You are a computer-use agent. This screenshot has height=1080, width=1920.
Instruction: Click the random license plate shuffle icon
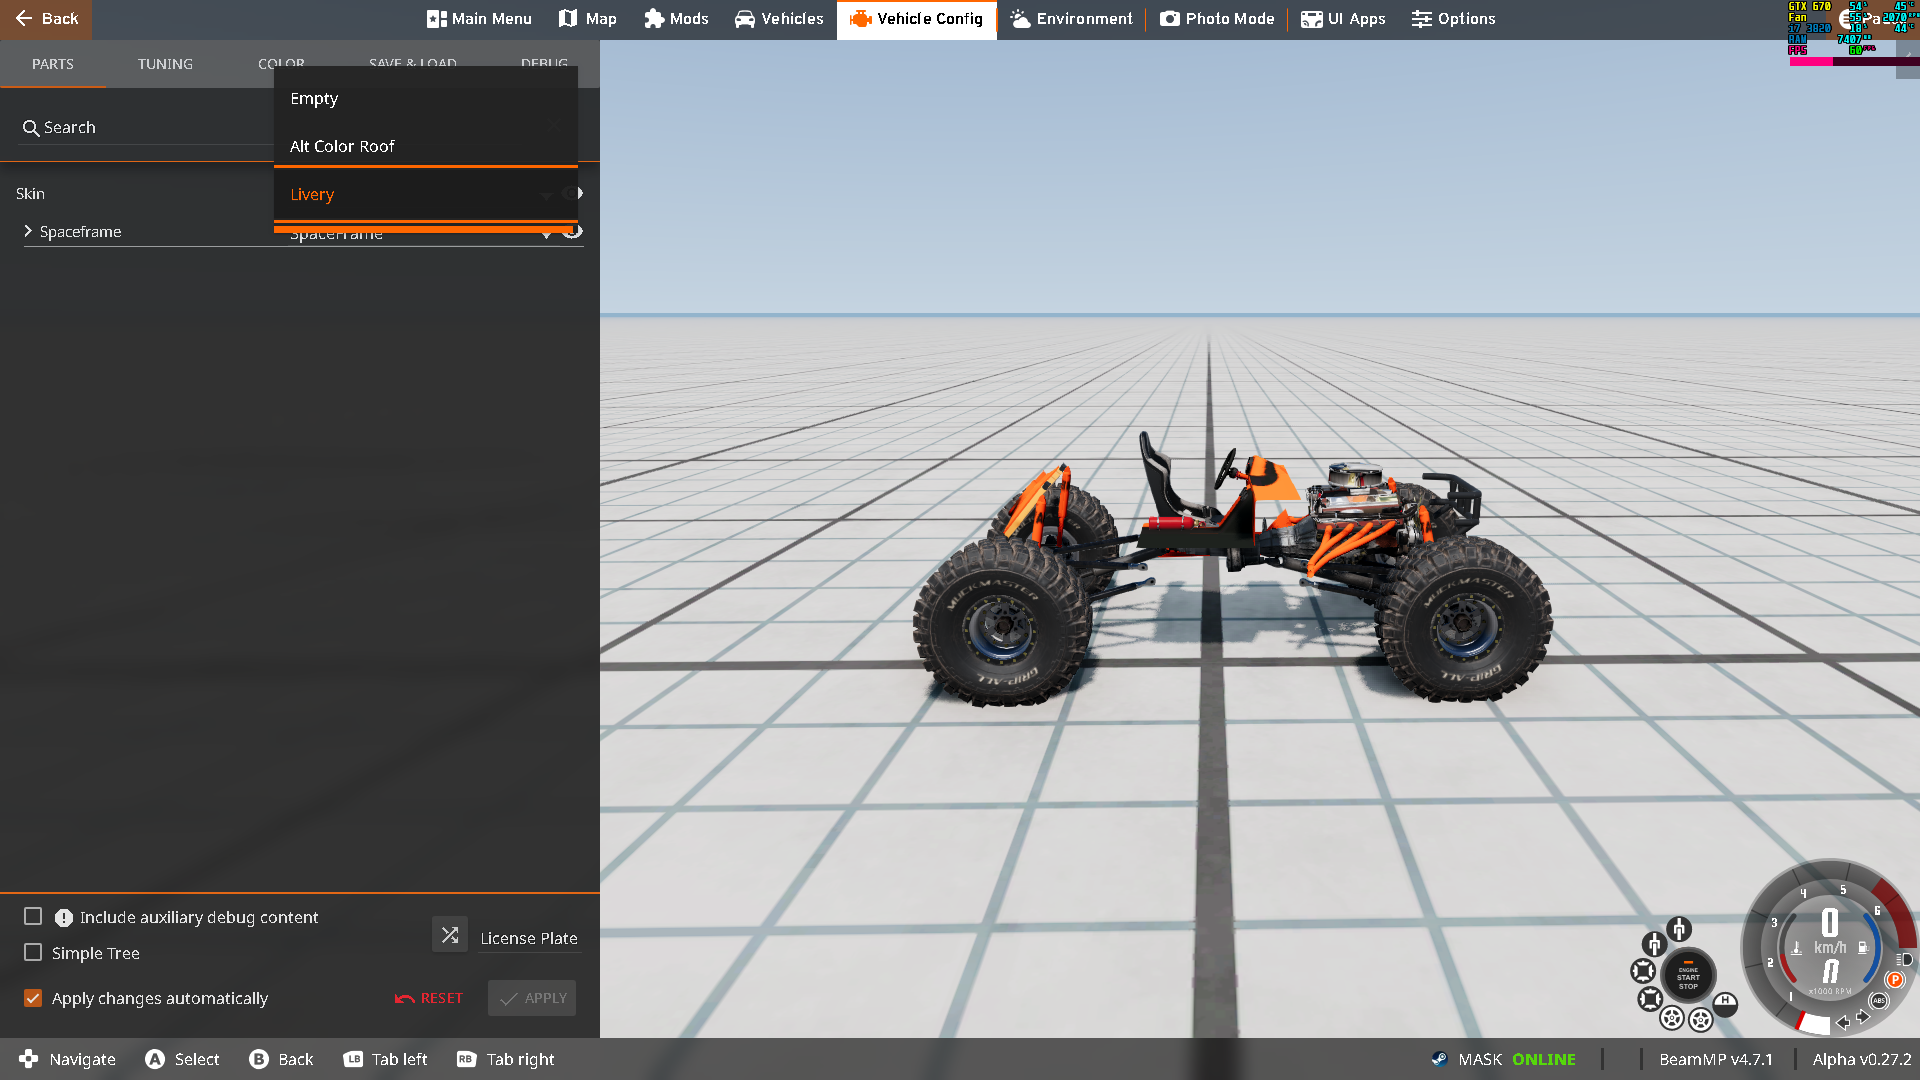coord(450,935)
